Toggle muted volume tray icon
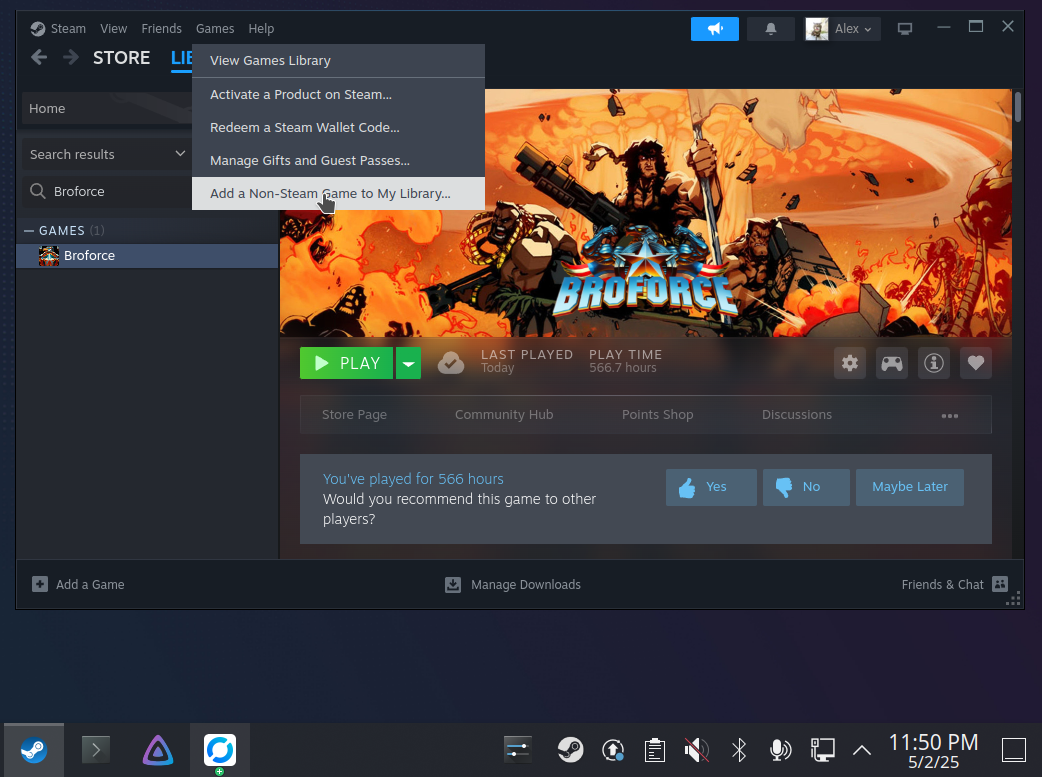This screenshot has width=1042, height=777. [x=696, y=750]
